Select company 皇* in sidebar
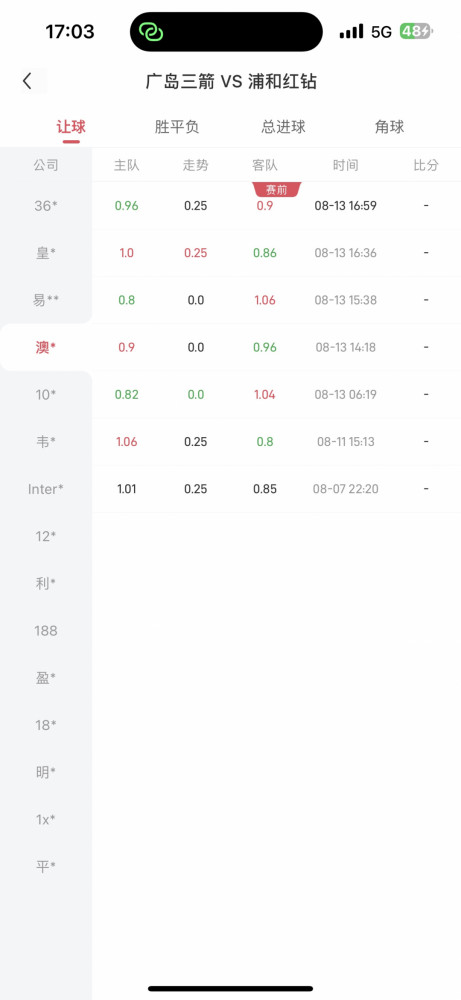Screen dimensions: 461x1000 point(46,253)
